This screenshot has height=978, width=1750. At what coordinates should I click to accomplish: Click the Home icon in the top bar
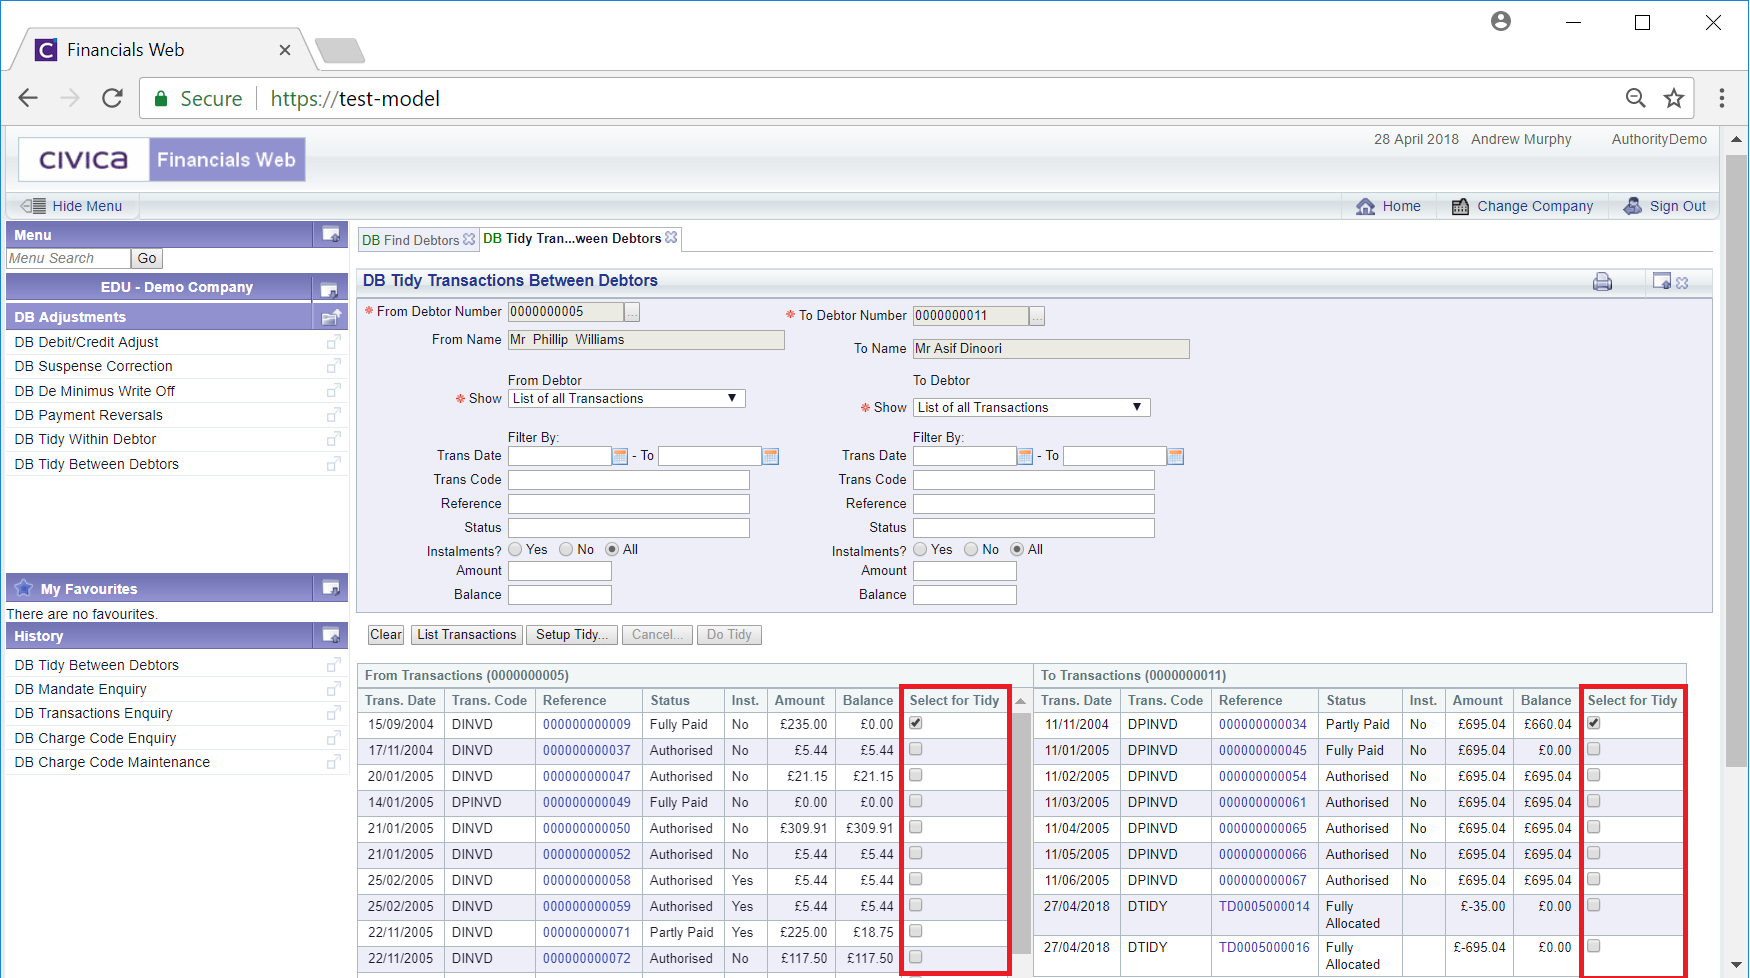tap(1365, 206)
